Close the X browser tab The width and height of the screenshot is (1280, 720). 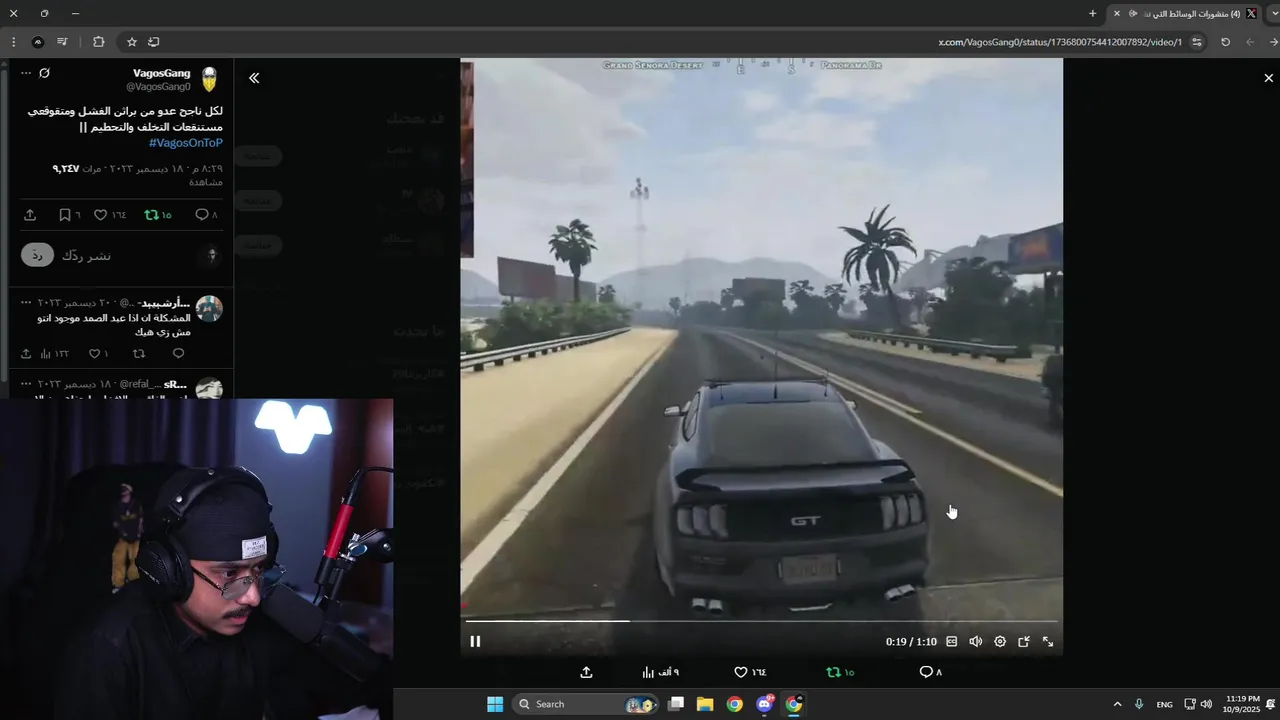pyautogui.click(x=1117, y=14)
